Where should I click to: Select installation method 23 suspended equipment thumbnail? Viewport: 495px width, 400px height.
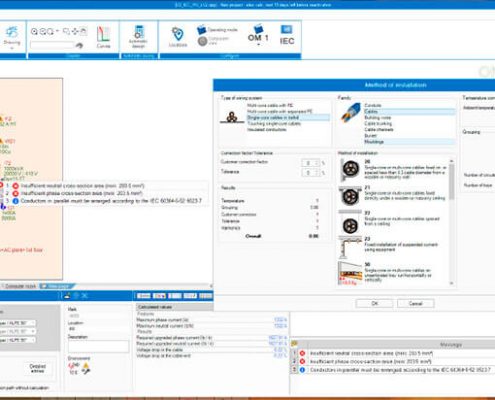(350, 248)
